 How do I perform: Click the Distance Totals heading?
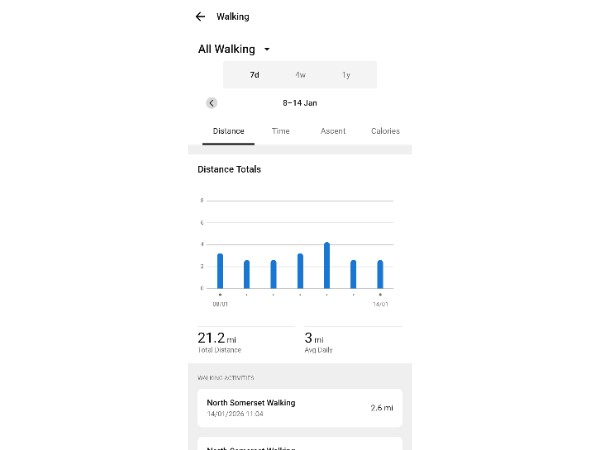(229, 170)
